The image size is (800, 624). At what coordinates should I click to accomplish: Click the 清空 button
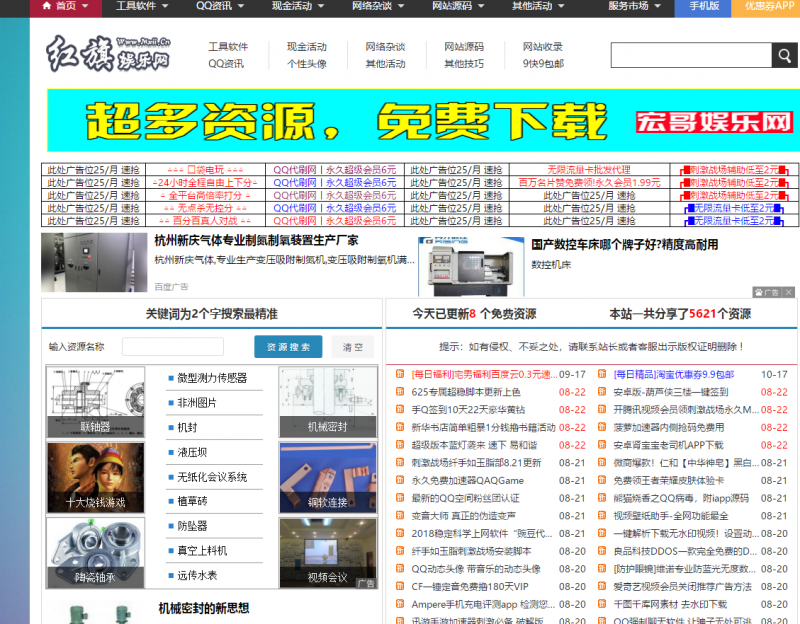pos(353,347)
